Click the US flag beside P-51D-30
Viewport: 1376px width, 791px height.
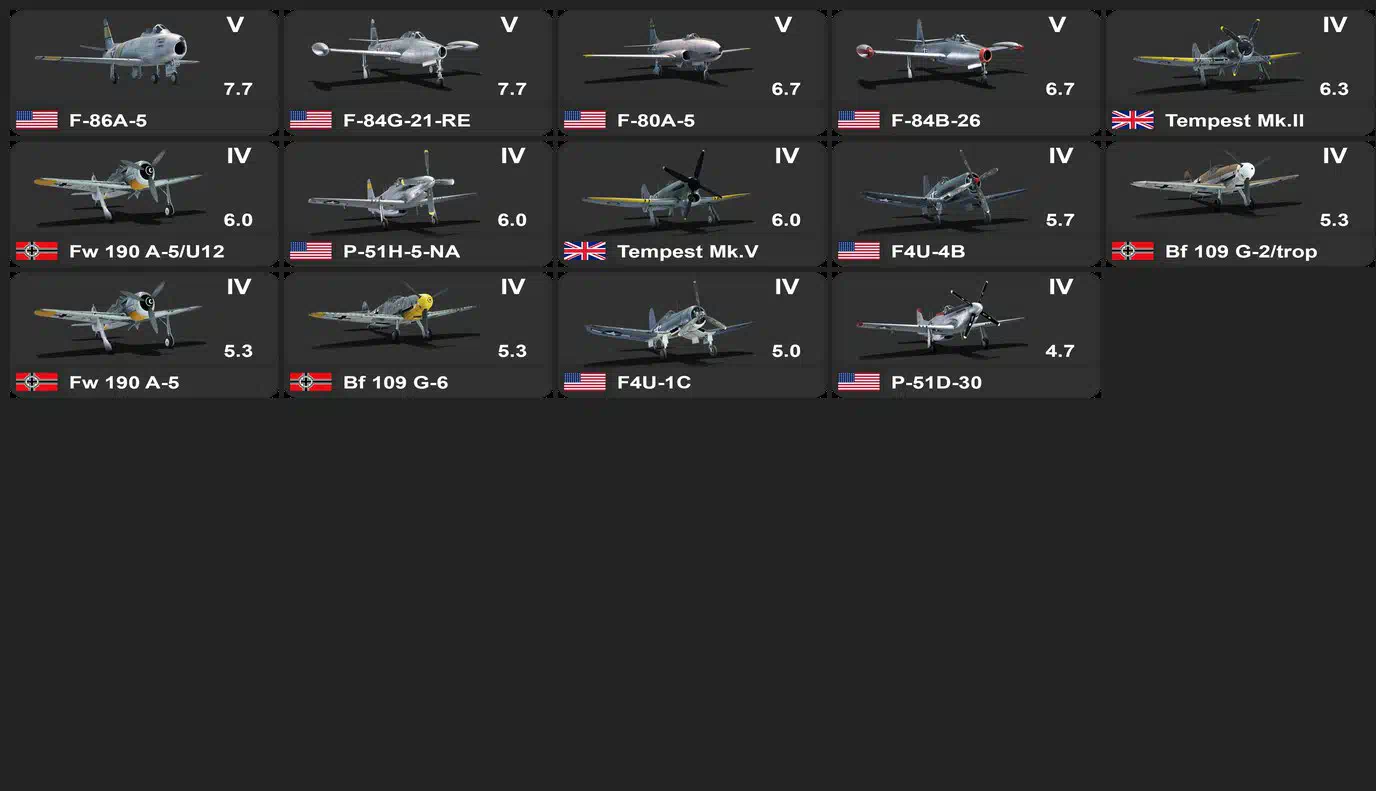(859, 382)
